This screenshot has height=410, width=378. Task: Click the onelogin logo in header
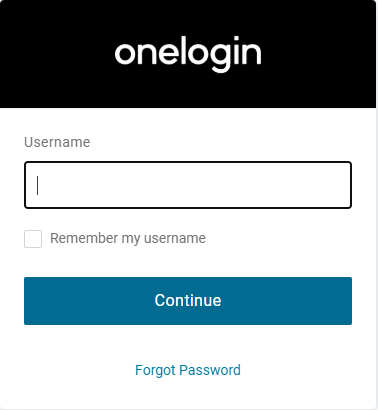pyautogui.click(x=188, y=53)
